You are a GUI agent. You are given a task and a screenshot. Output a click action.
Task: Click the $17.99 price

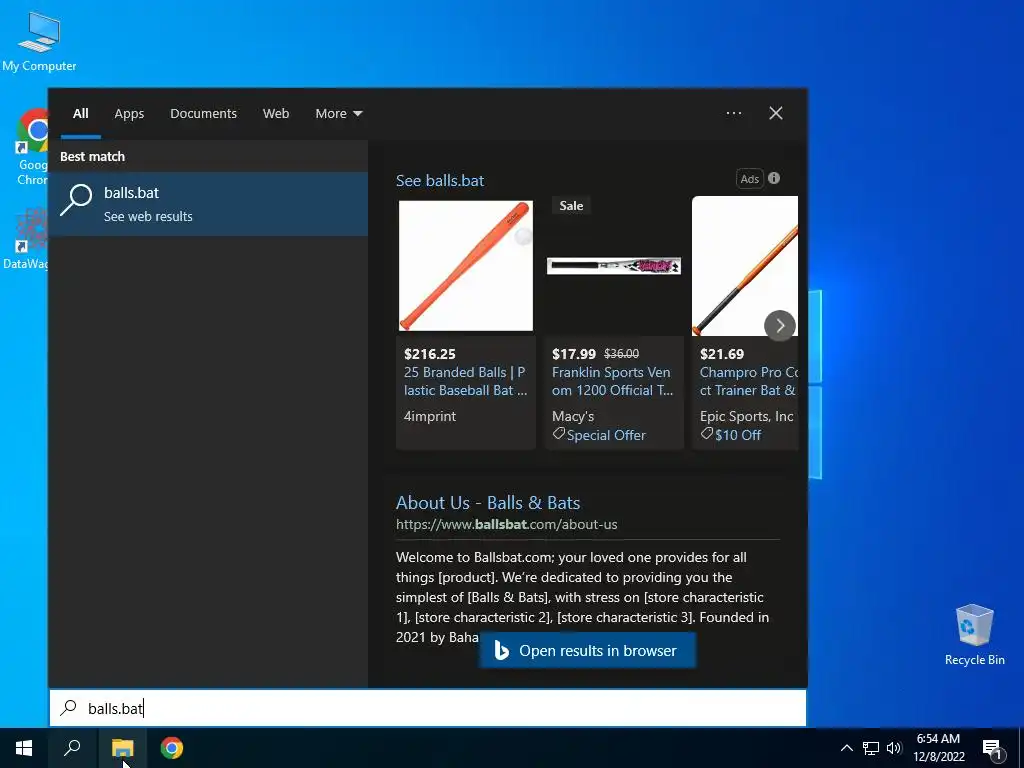[574, 354]
